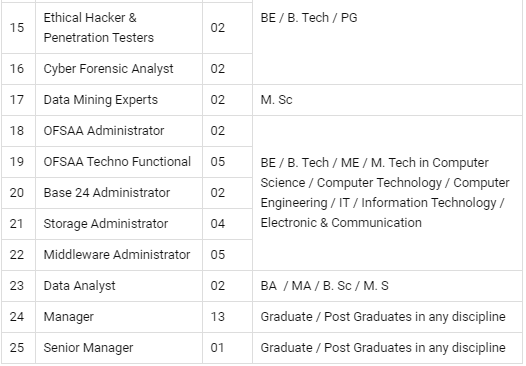The image size is (526, 366).
Task: Click the Cyber Forensic Analyst post name
Action: [108, 69]
